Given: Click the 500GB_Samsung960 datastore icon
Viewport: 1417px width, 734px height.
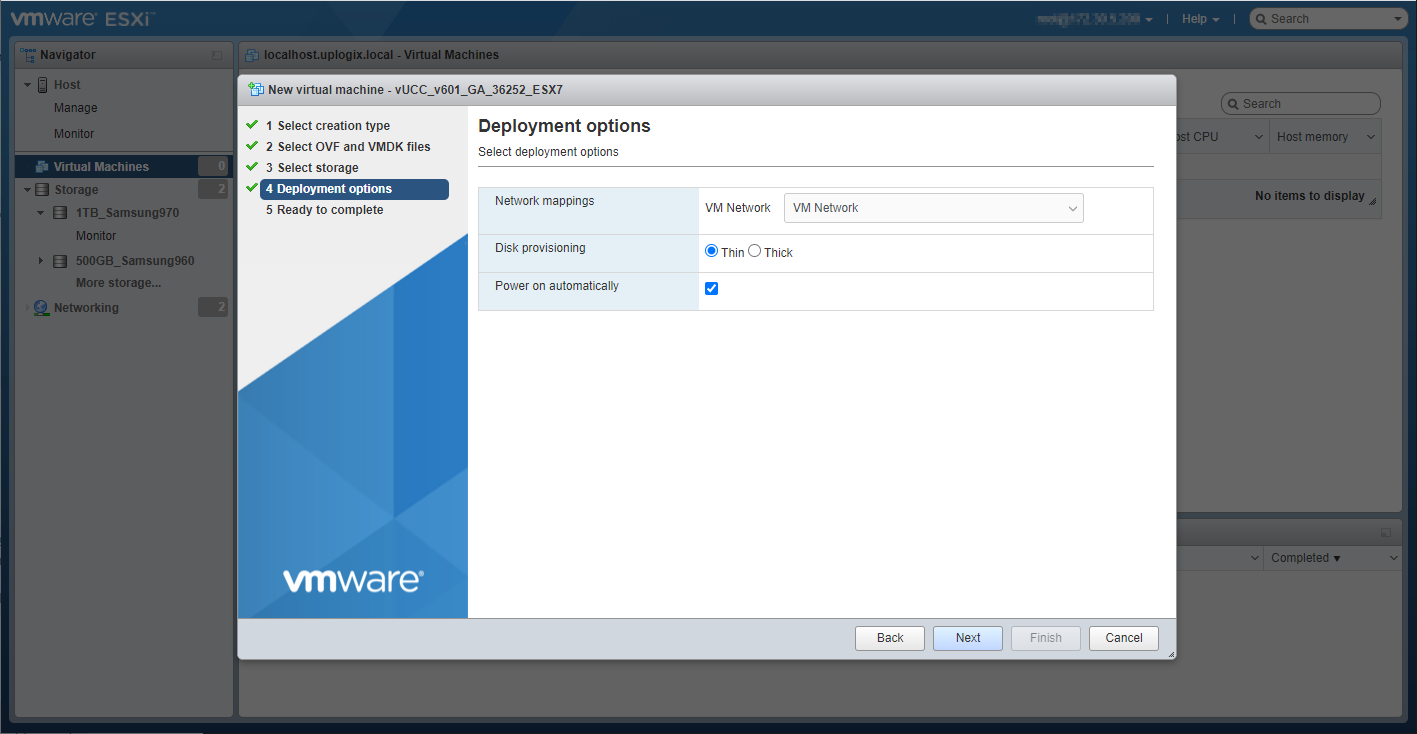Looking at the screenshot, I should pos(60,261).
